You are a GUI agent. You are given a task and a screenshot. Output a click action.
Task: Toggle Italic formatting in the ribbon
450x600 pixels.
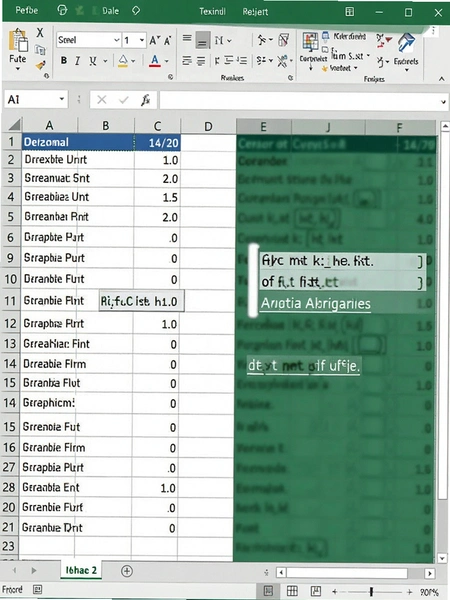tap(78, 60)
